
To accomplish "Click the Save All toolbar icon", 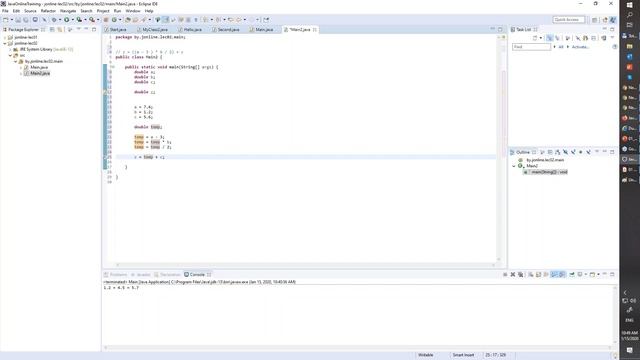I will [26, 20].
